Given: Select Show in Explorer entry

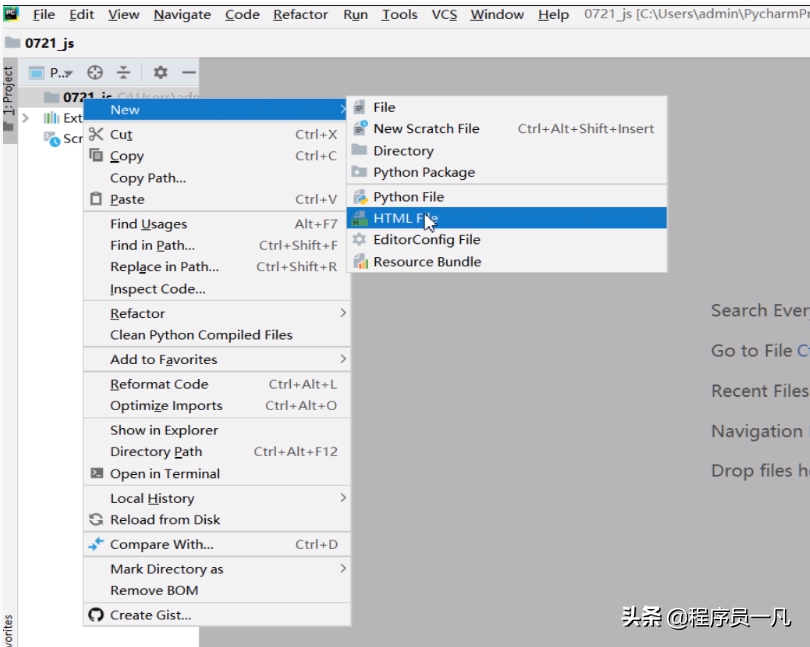Looking at the screenshot, I should click(216, 430).
